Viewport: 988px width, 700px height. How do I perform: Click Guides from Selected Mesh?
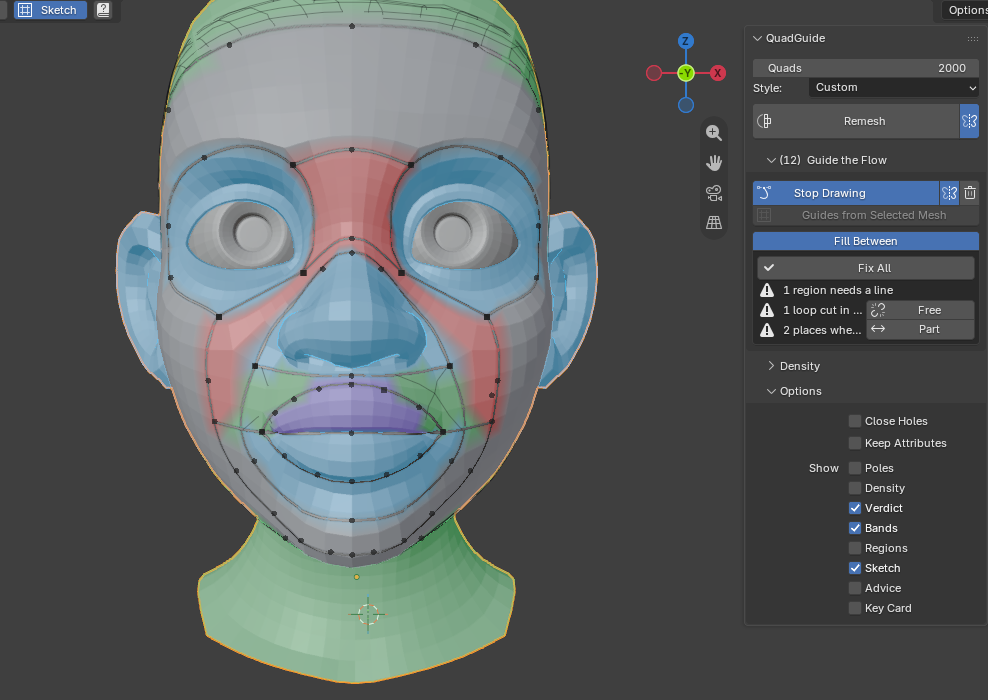tap(866, 215)
